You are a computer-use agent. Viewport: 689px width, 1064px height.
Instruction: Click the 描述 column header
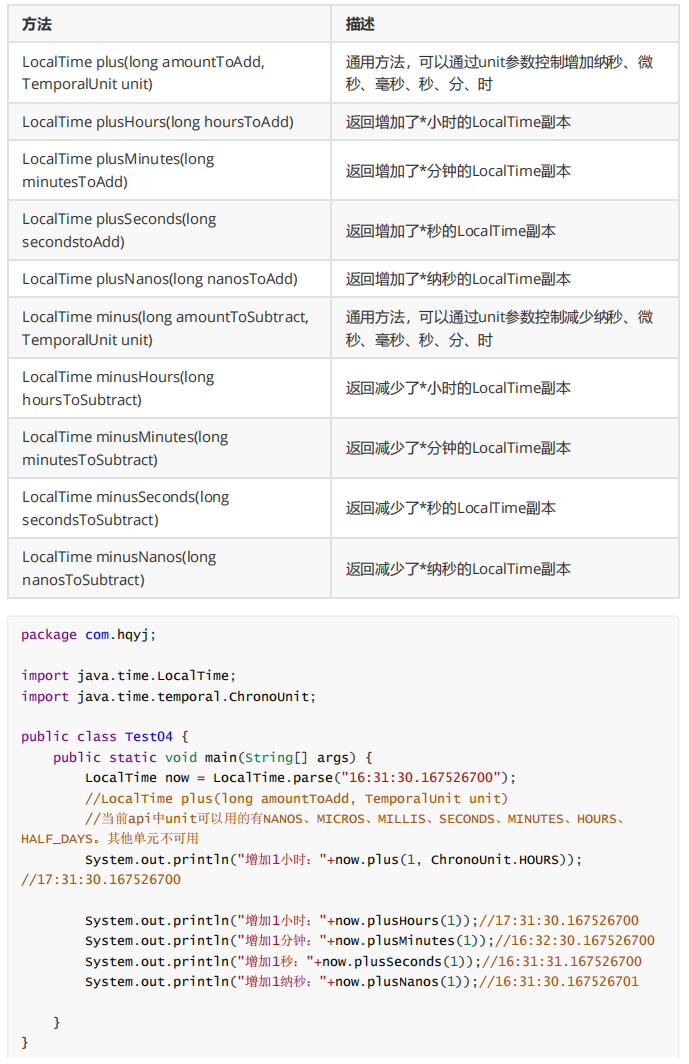[x=361, y=24]
